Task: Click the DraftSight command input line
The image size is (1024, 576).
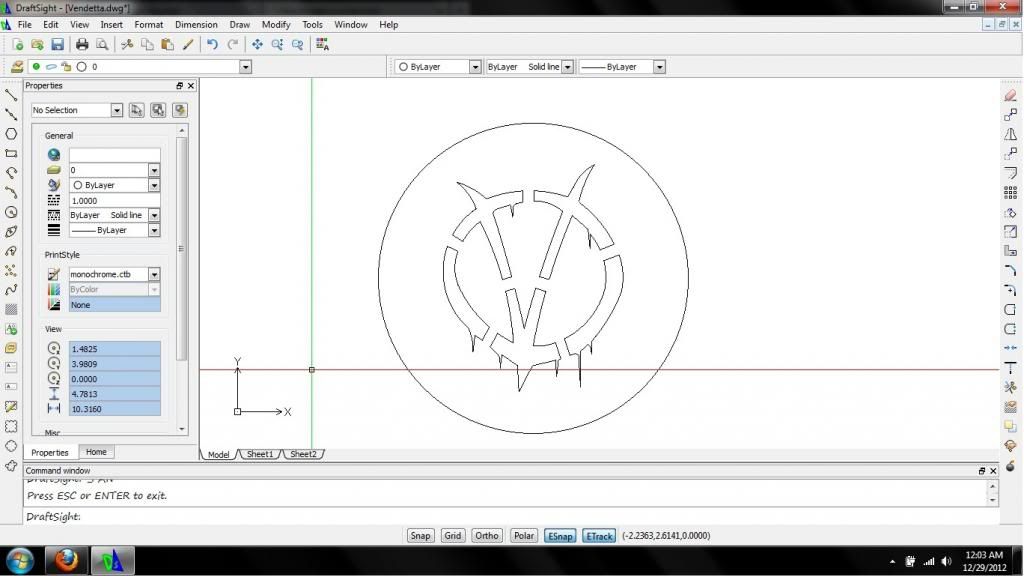Action: (x=512, y=516)
